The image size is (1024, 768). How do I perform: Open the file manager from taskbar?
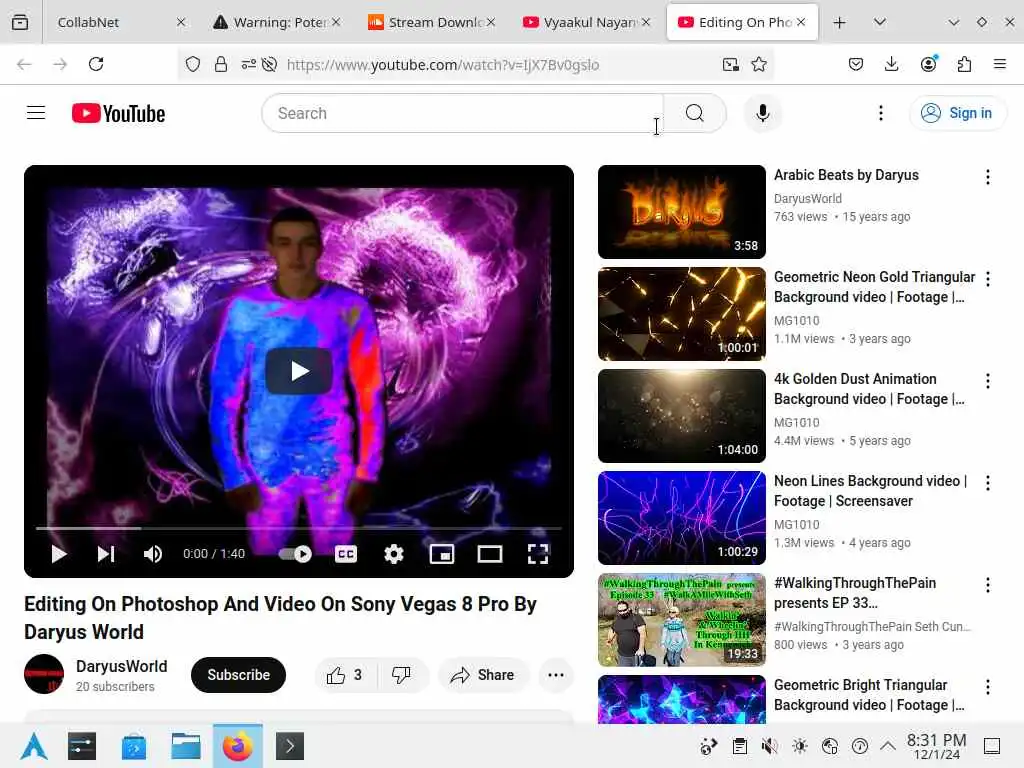pyautogui.click(x=185, y=746)
